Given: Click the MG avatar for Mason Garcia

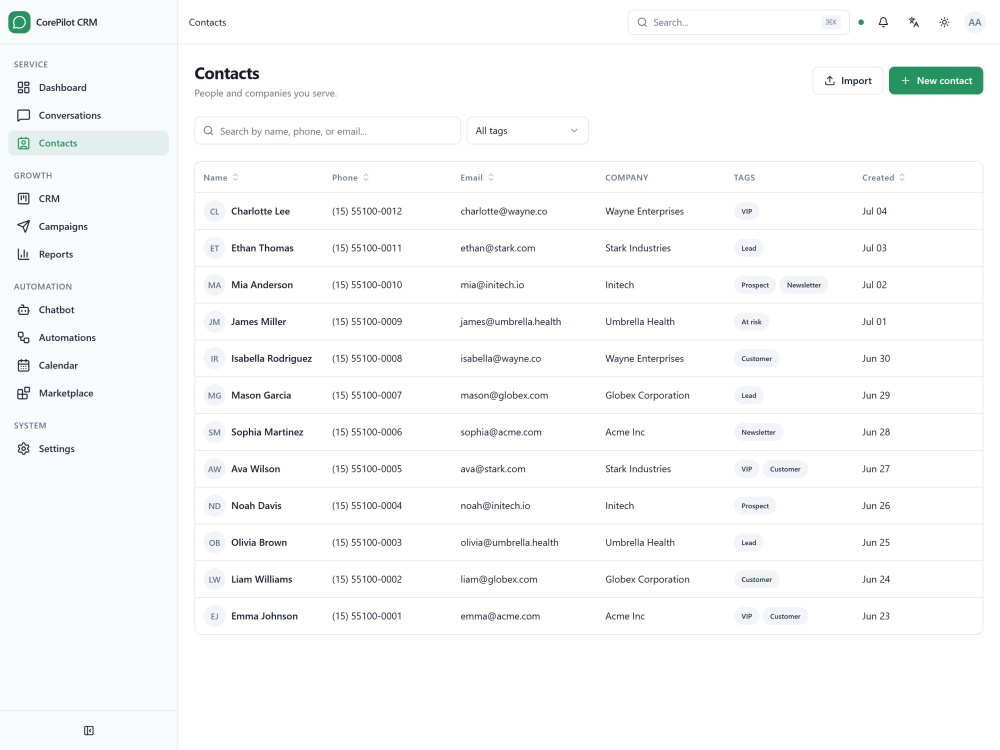Looking at the screenshot, I should click(x=214, y=395).
